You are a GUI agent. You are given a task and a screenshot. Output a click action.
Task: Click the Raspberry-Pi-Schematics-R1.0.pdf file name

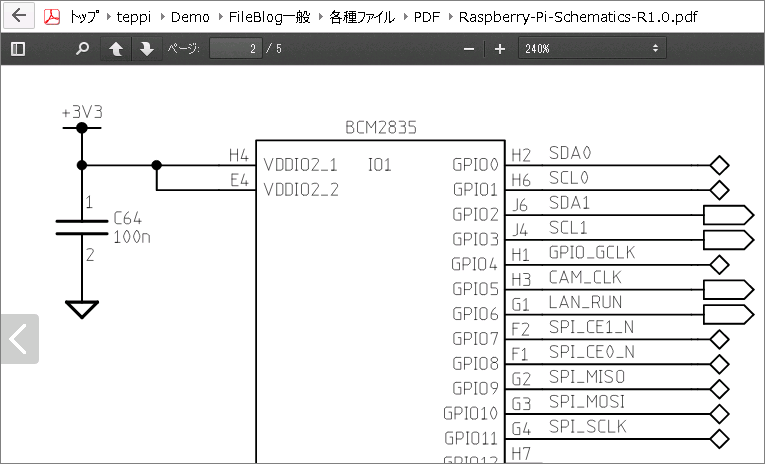pos(578,17)
